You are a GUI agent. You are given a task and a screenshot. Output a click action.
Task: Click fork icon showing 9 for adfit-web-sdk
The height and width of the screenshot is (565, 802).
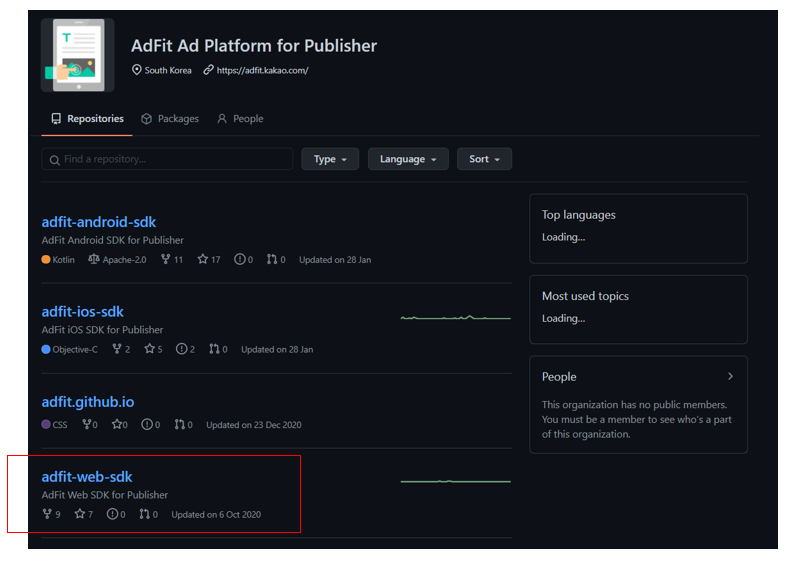[x=47, y=514]
